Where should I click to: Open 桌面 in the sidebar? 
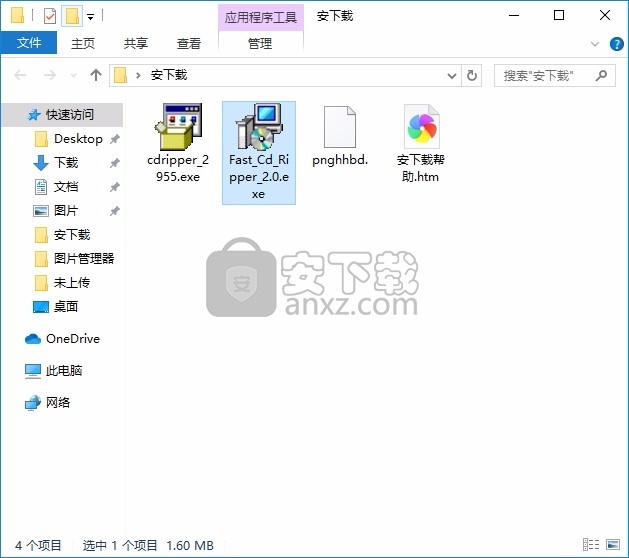tap(56, 307)
